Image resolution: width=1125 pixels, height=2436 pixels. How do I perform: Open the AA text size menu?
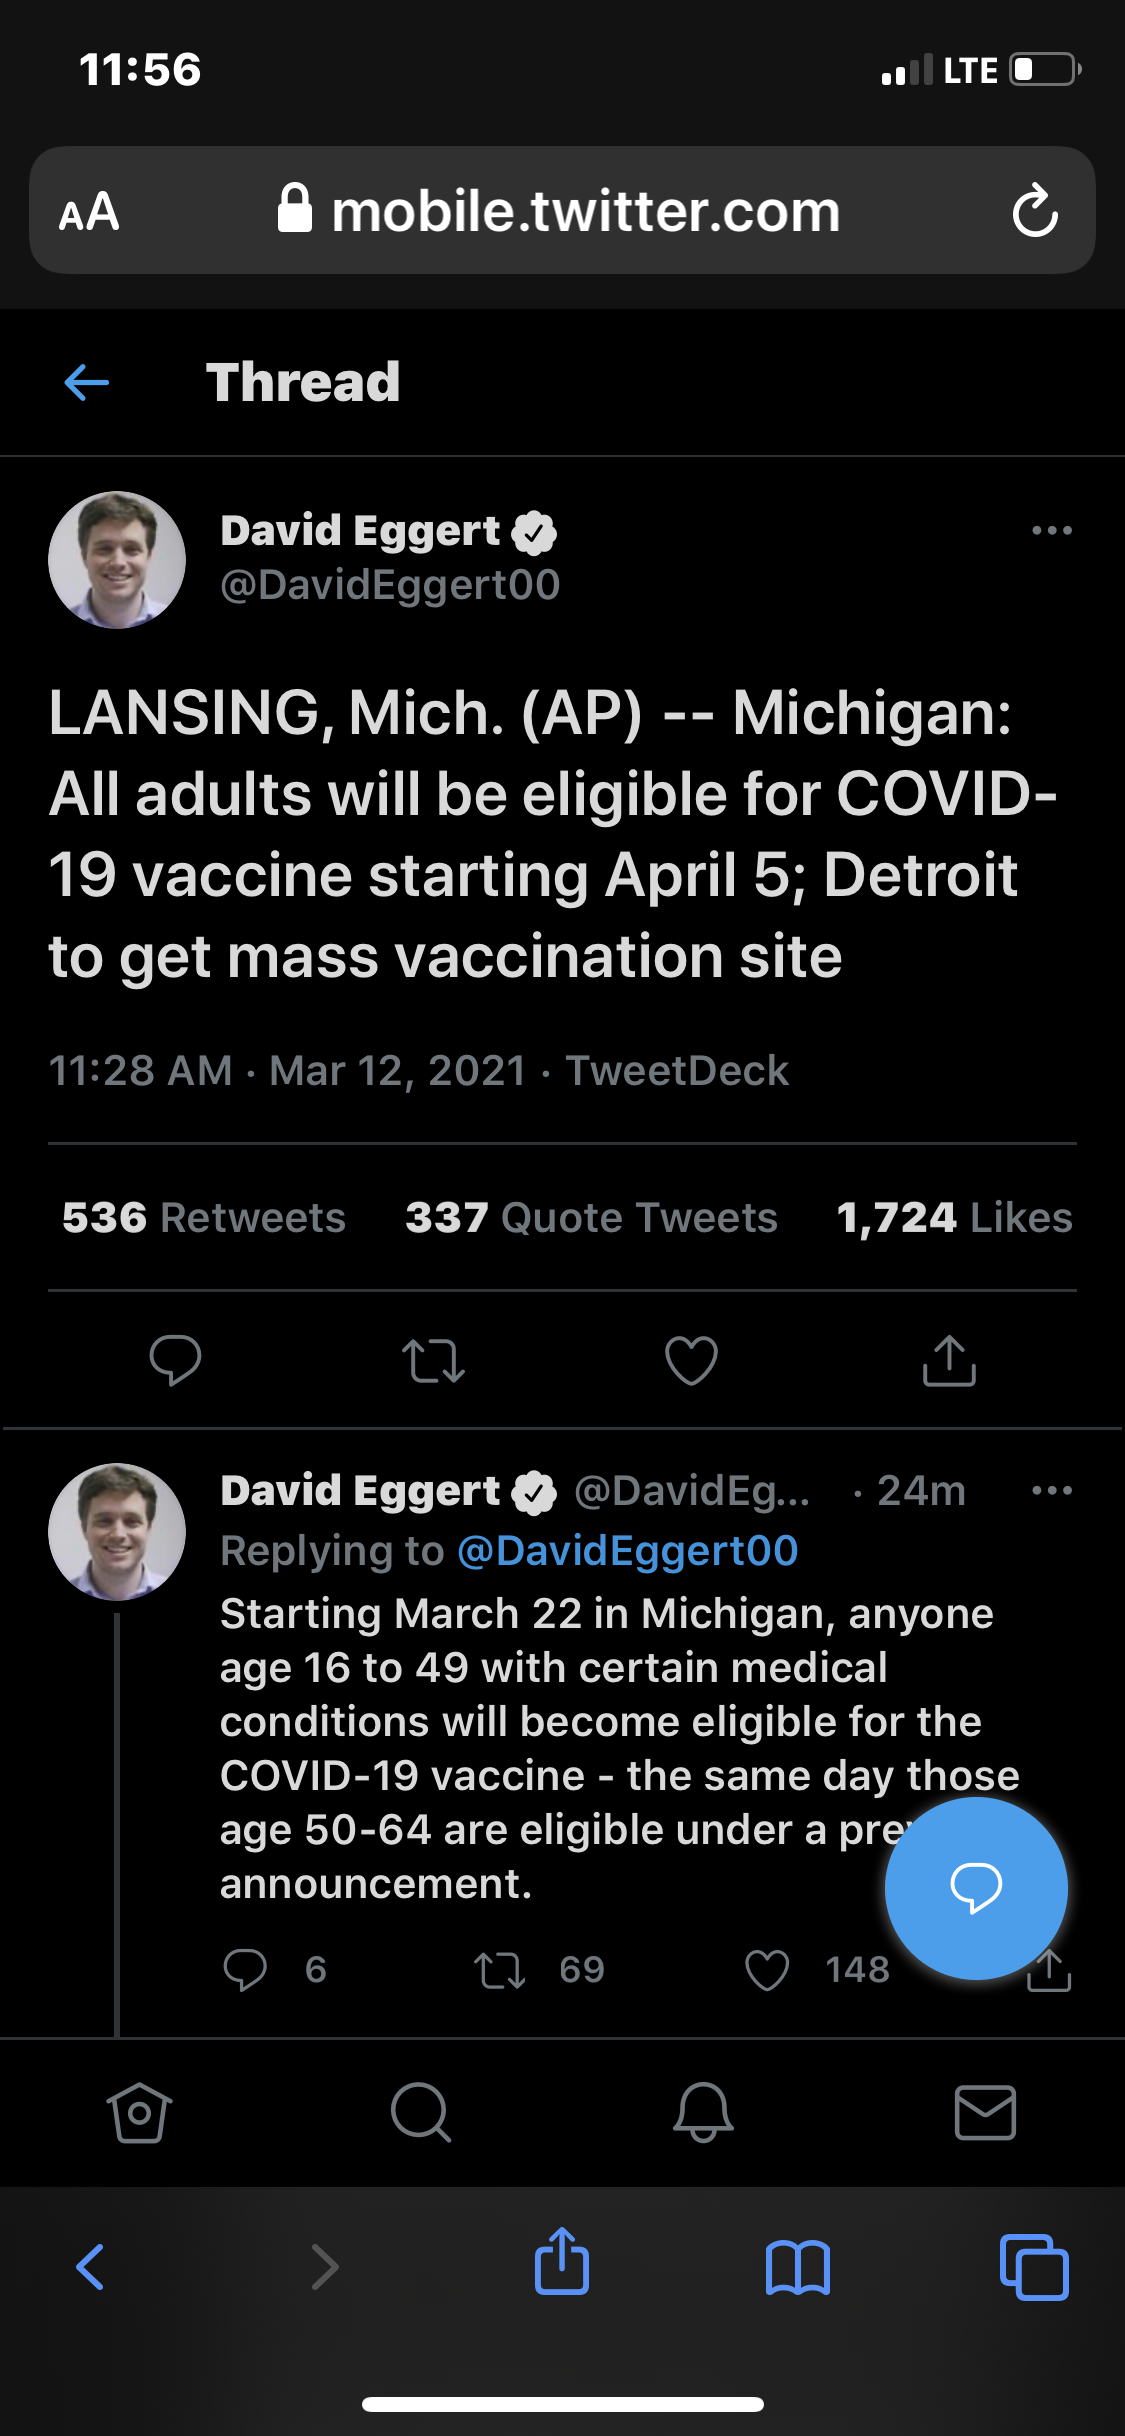[x=90, y=212]
